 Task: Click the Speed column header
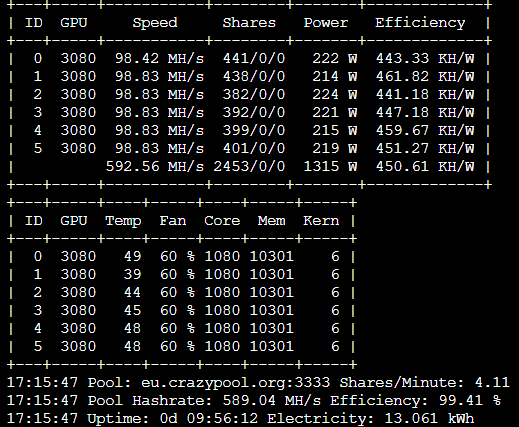[155, 23]
